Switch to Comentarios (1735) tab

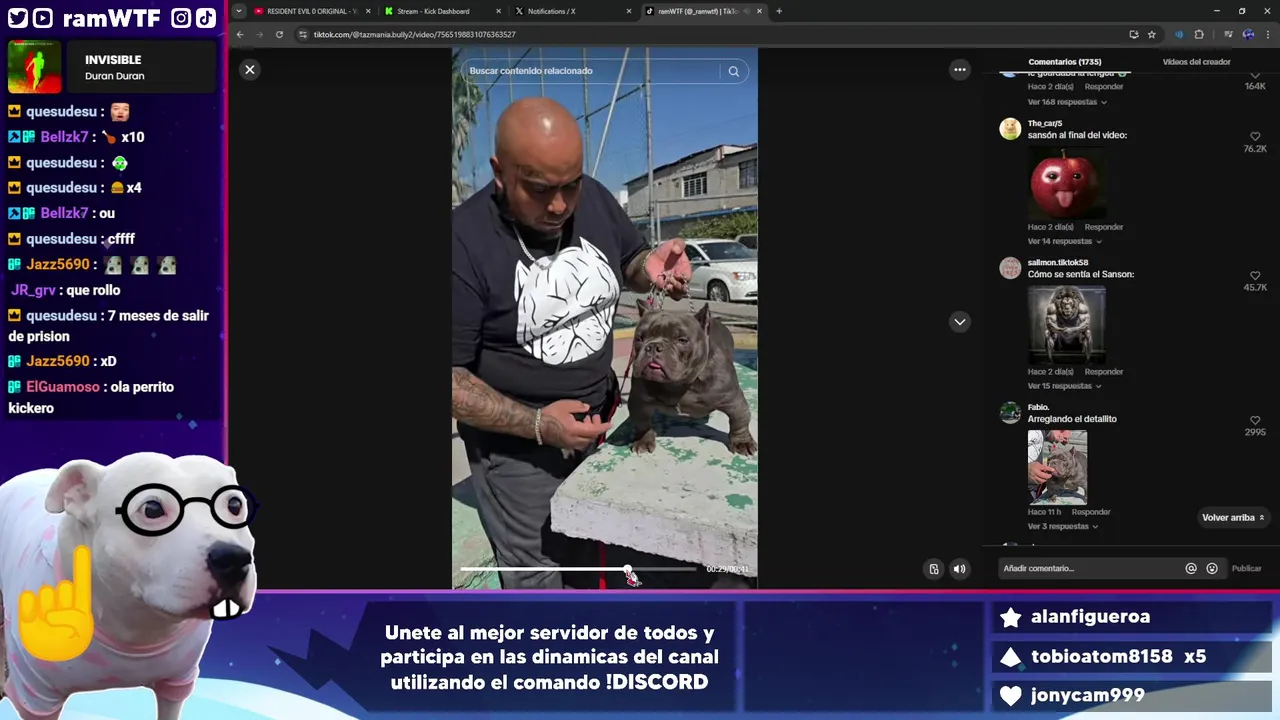[x=1065, y=62]
